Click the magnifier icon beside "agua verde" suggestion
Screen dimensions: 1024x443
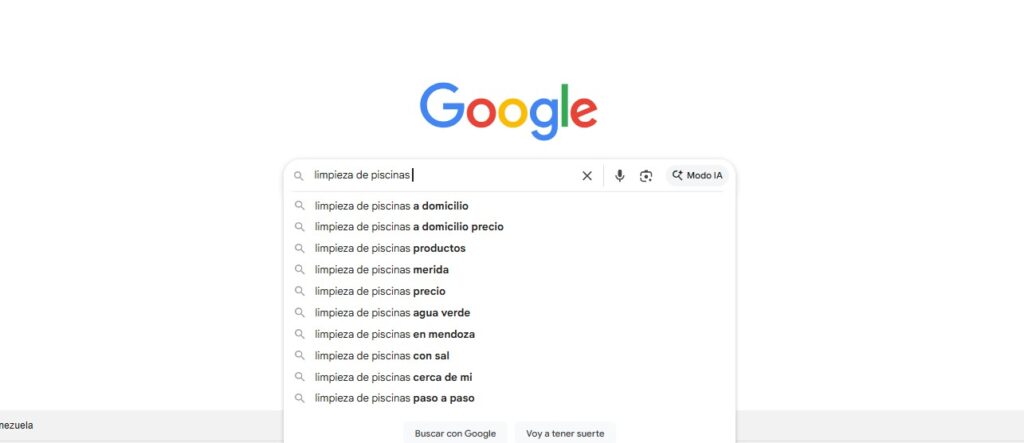[298, 313]
